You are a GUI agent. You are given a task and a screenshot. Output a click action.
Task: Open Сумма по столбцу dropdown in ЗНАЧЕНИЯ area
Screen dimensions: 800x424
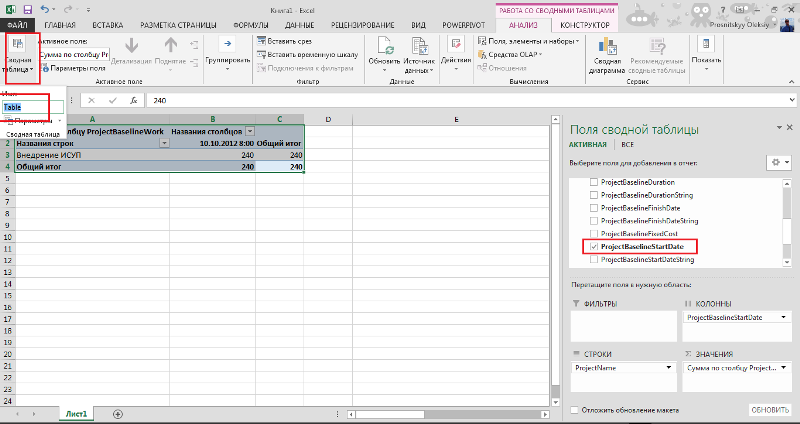pos(783,368)
